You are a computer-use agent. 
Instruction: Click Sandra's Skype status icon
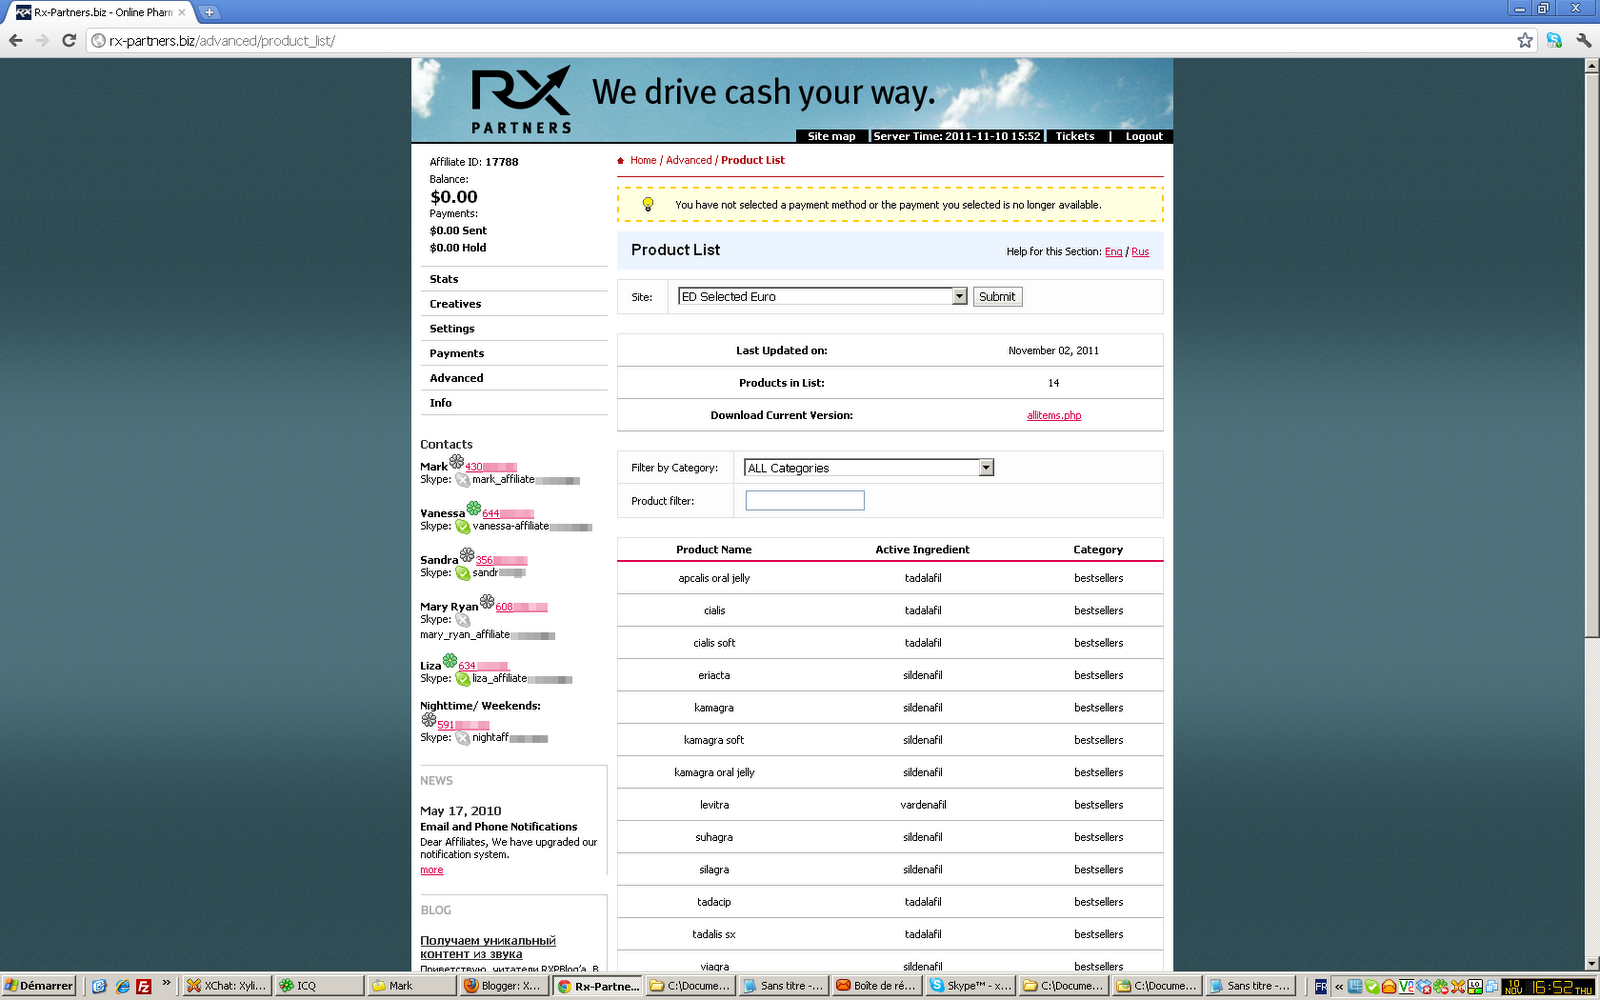[x=462, y=574]
